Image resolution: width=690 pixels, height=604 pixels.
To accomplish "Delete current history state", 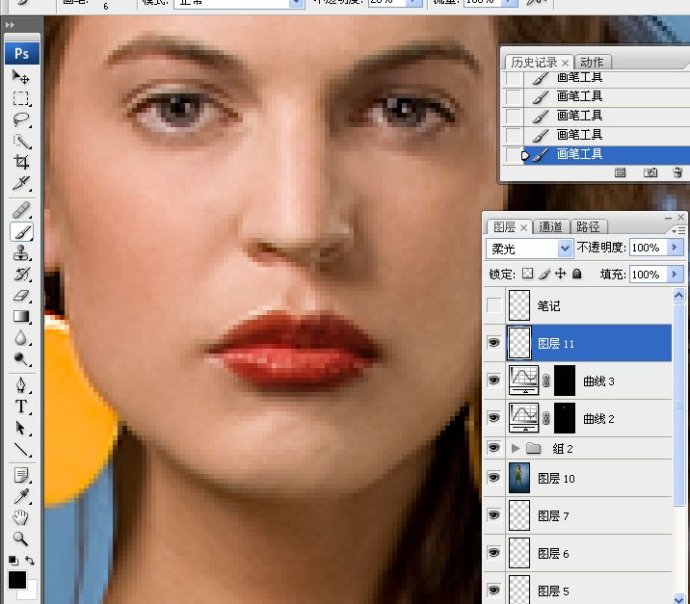I will coord(678,172).
